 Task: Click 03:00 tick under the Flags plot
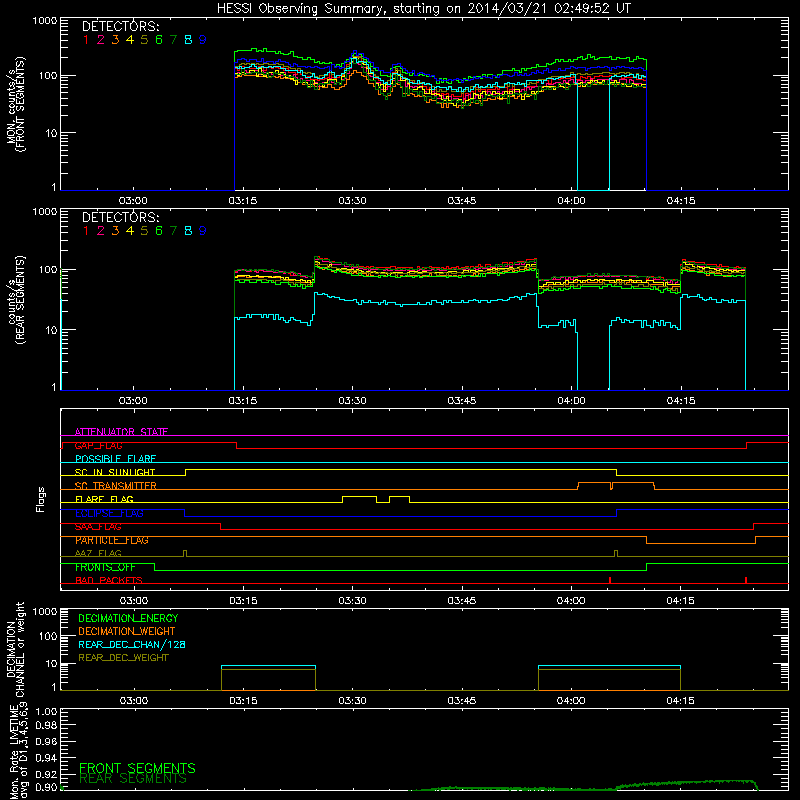(134, 601)
